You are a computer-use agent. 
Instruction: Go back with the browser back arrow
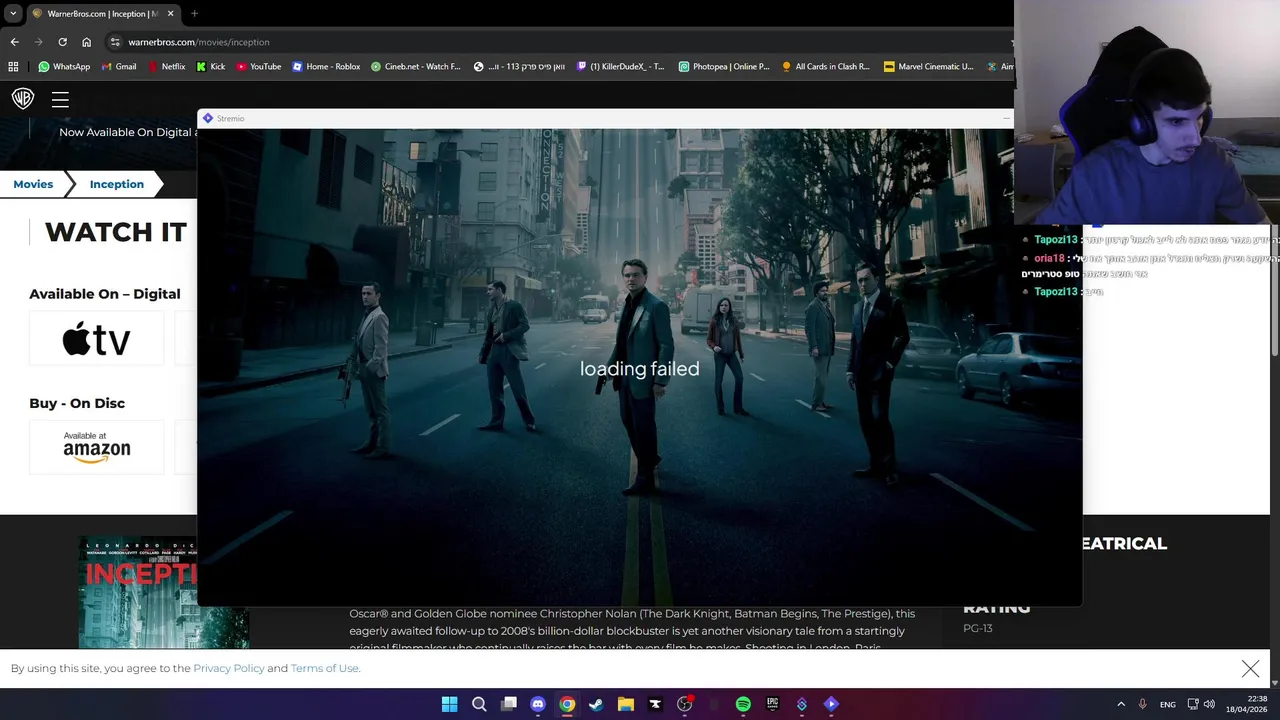click(x=14, y=42)
